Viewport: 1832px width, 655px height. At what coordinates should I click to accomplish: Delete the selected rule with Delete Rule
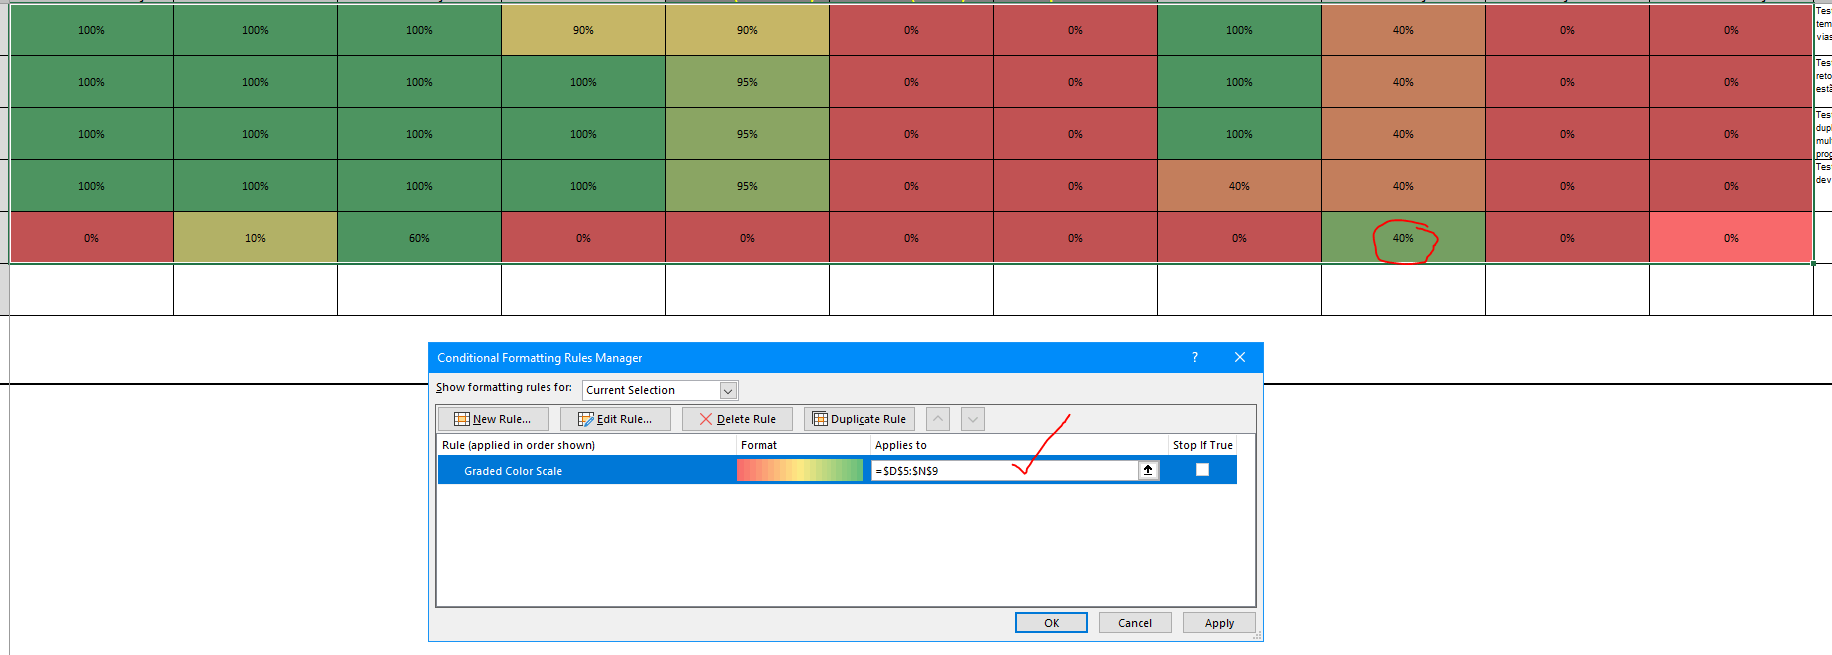click(x=737, y=419)
